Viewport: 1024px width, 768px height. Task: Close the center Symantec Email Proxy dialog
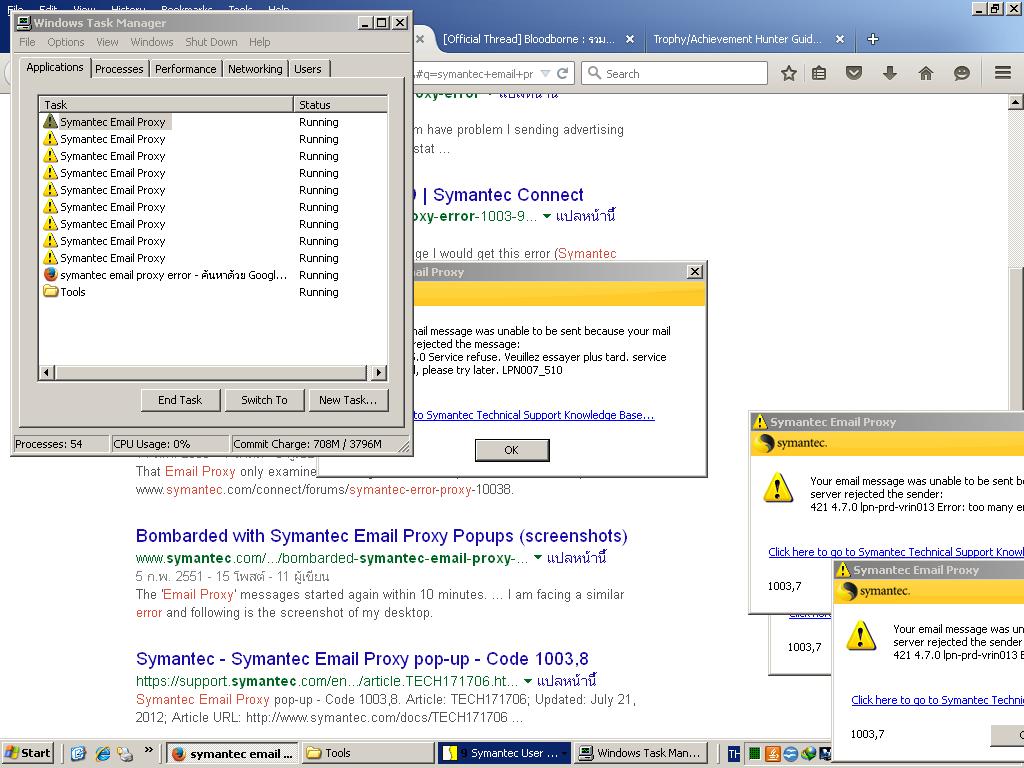(696, 272)
